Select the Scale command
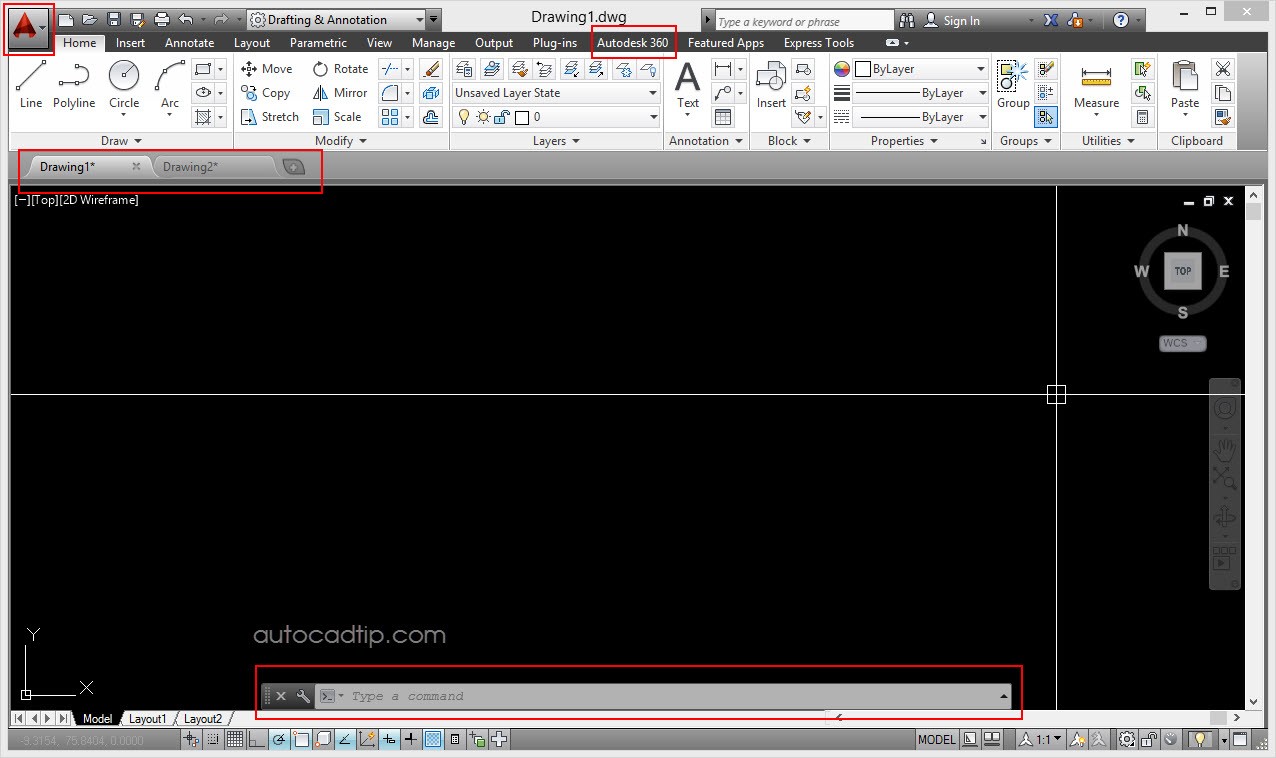The width and height of the screenshot is (1276, 758). point(337,117)
